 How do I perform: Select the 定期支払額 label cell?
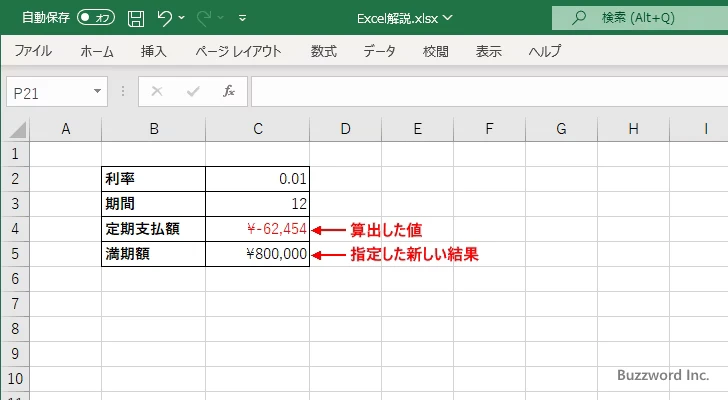154,229
